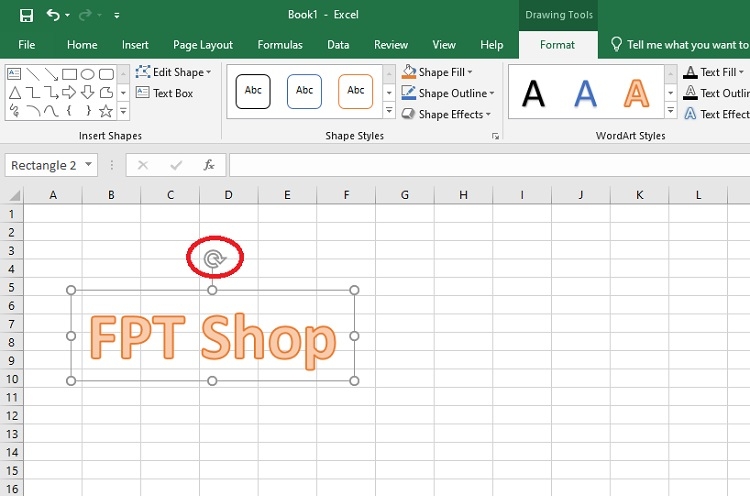Viewport: 750px width, 496px height.
Task: Apply the black fill WordArt style
Action: coord(533,93)
